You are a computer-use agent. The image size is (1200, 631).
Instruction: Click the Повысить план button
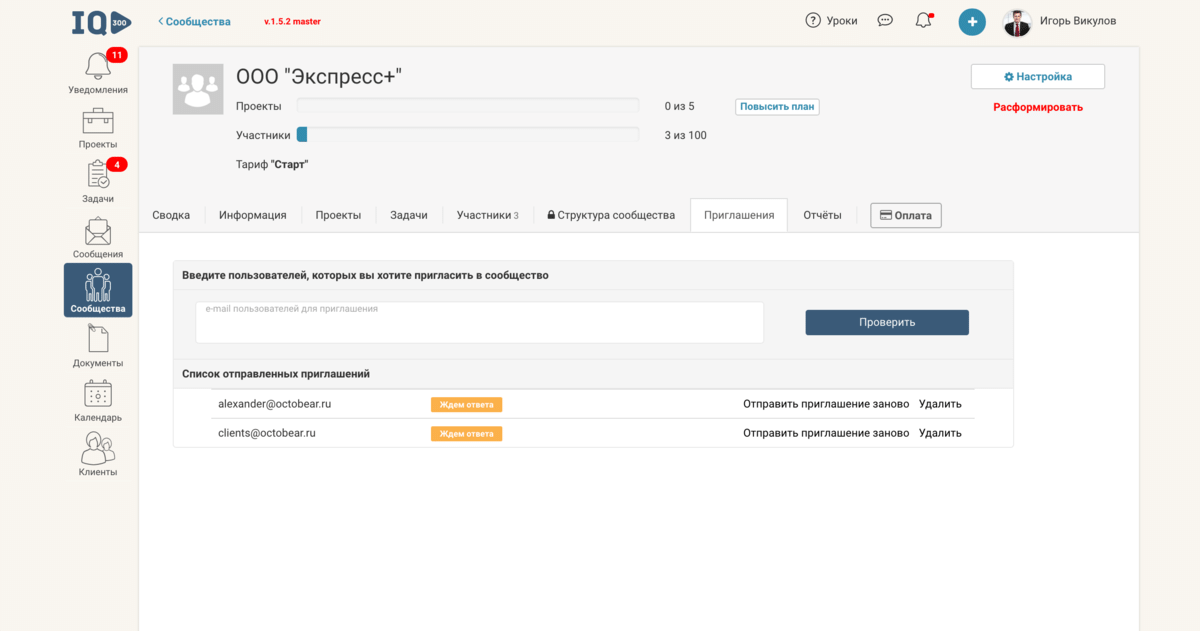tap(777, 107)
